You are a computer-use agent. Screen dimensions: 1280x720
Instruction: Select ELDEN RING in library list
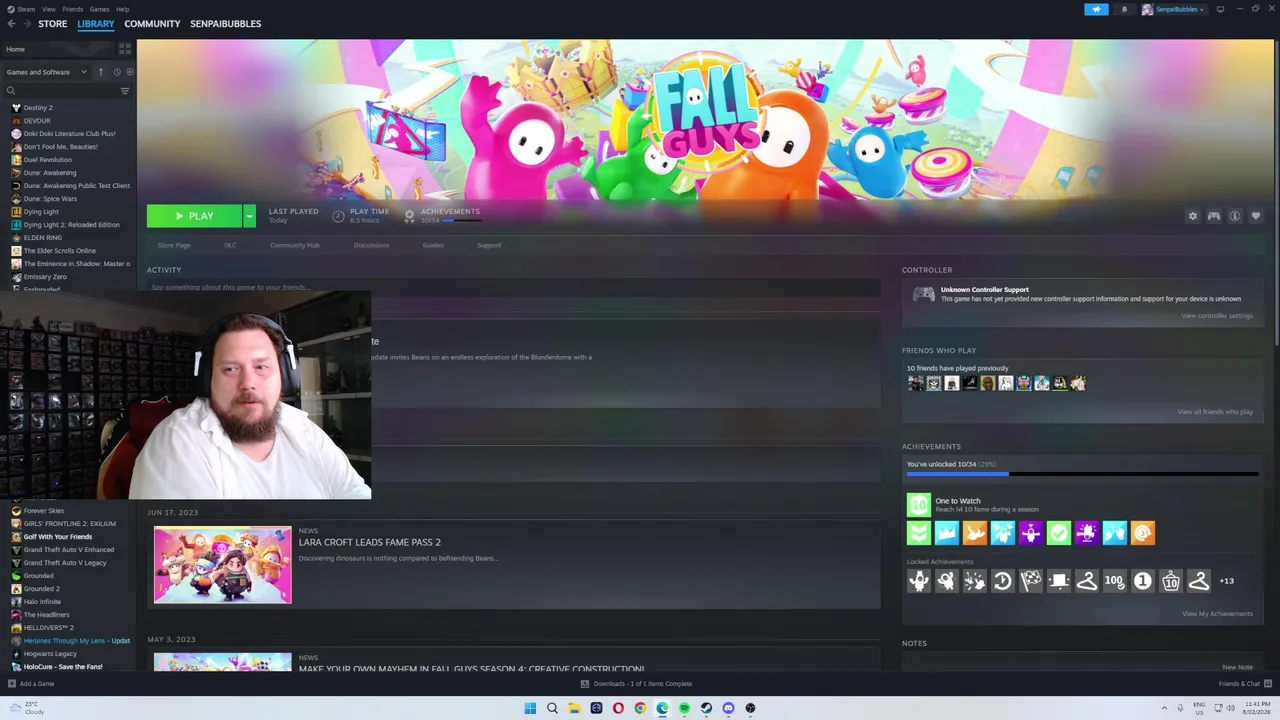pos(43,238)
